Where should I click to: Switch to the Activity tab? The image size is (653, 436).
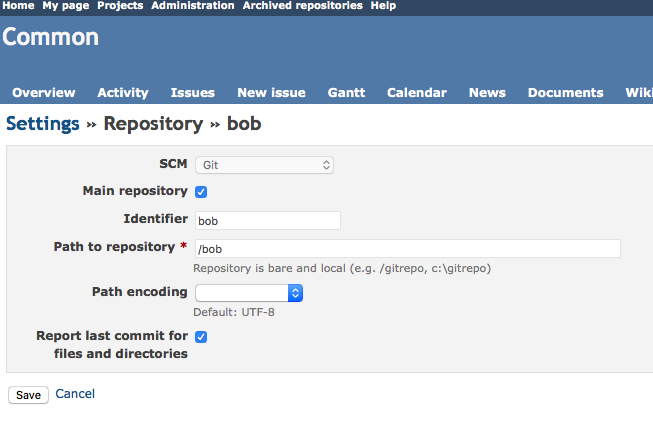123,92
